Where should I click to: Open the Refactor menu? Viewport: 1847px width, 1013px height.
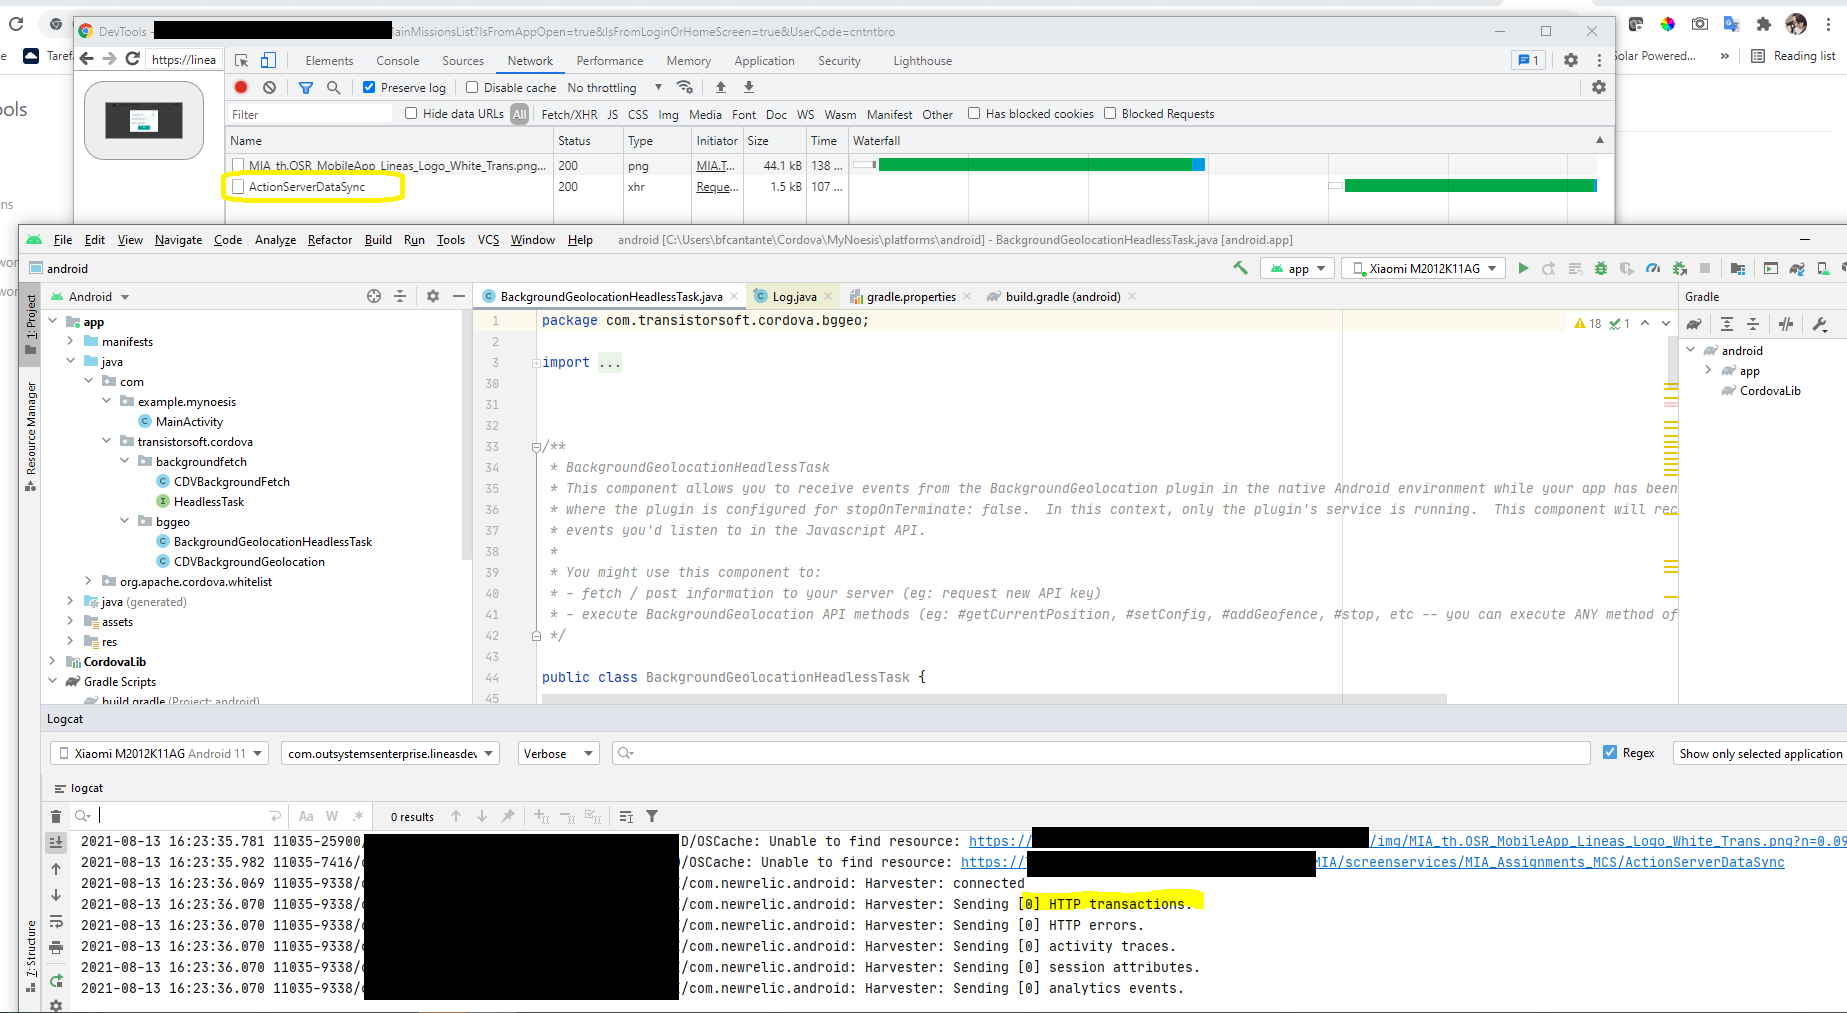click(330, 240)
